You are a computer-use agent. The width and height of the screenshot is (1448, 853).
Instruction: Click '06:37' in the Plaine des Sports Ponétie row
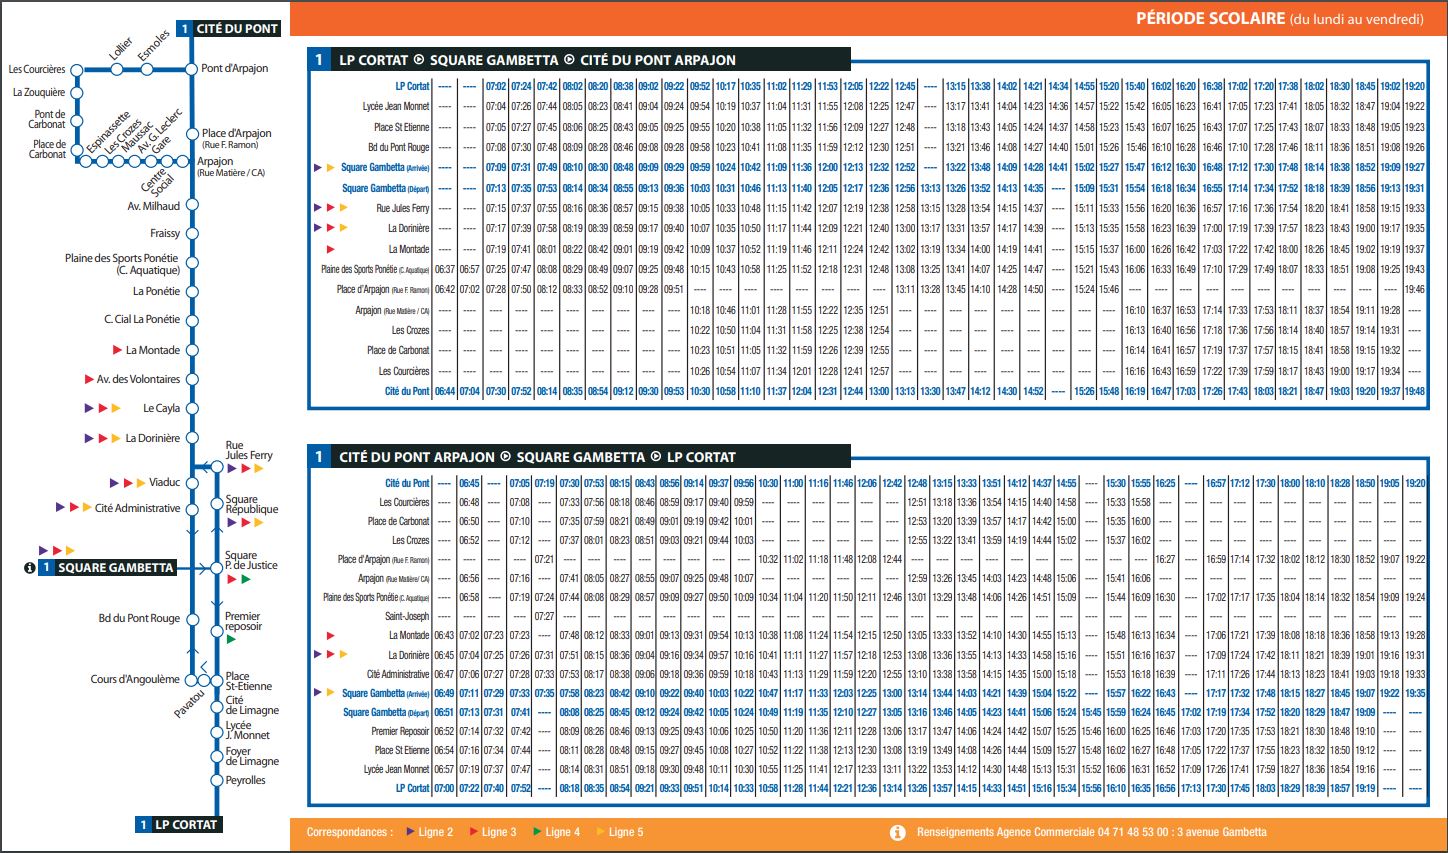coord(445,270)
